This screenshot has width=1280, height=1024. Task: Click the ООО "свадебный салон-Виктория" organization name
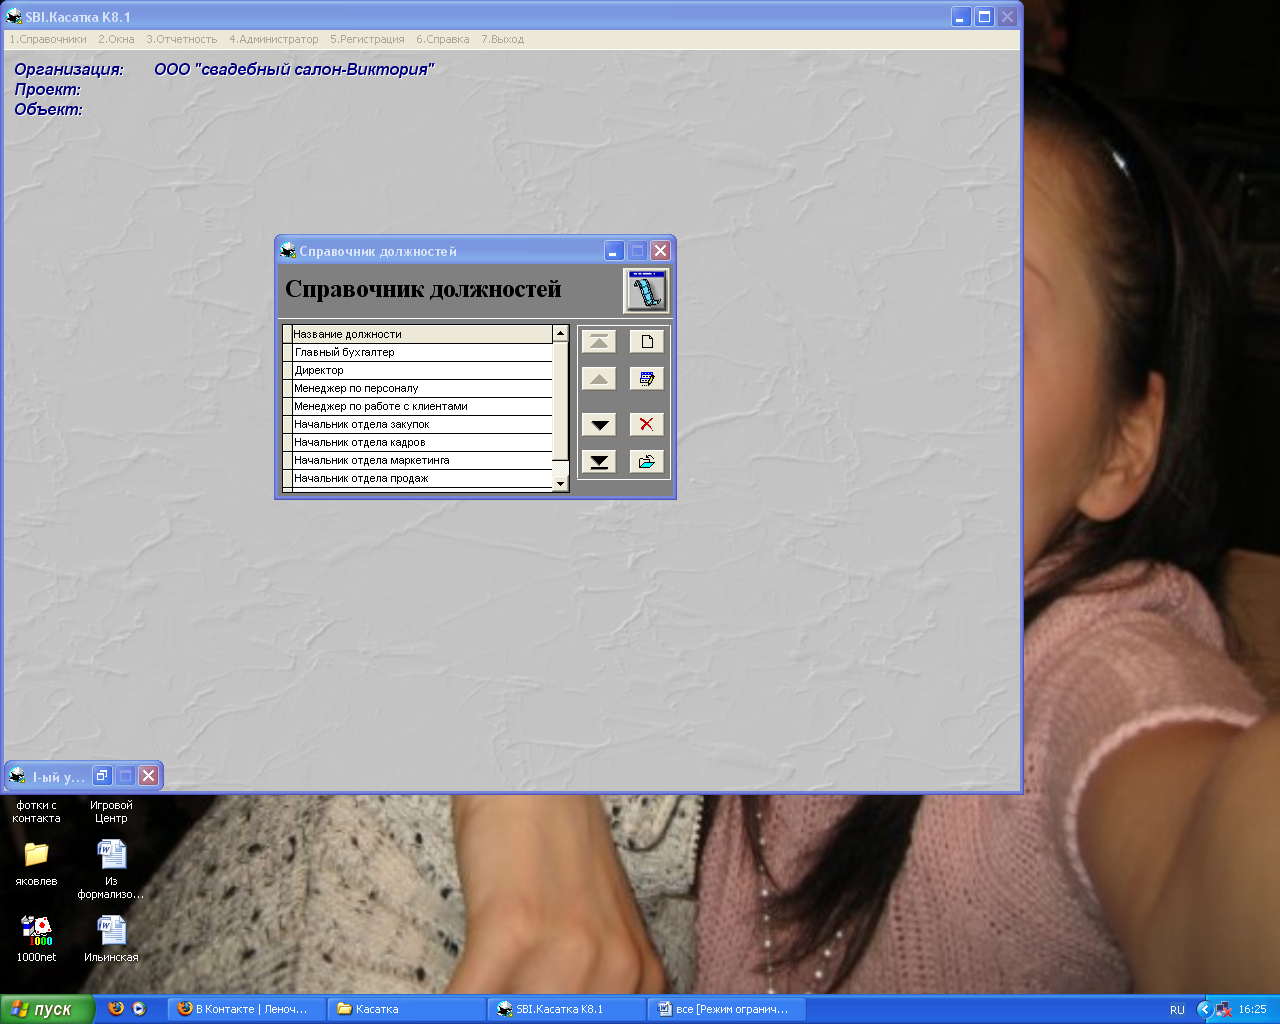294,69
